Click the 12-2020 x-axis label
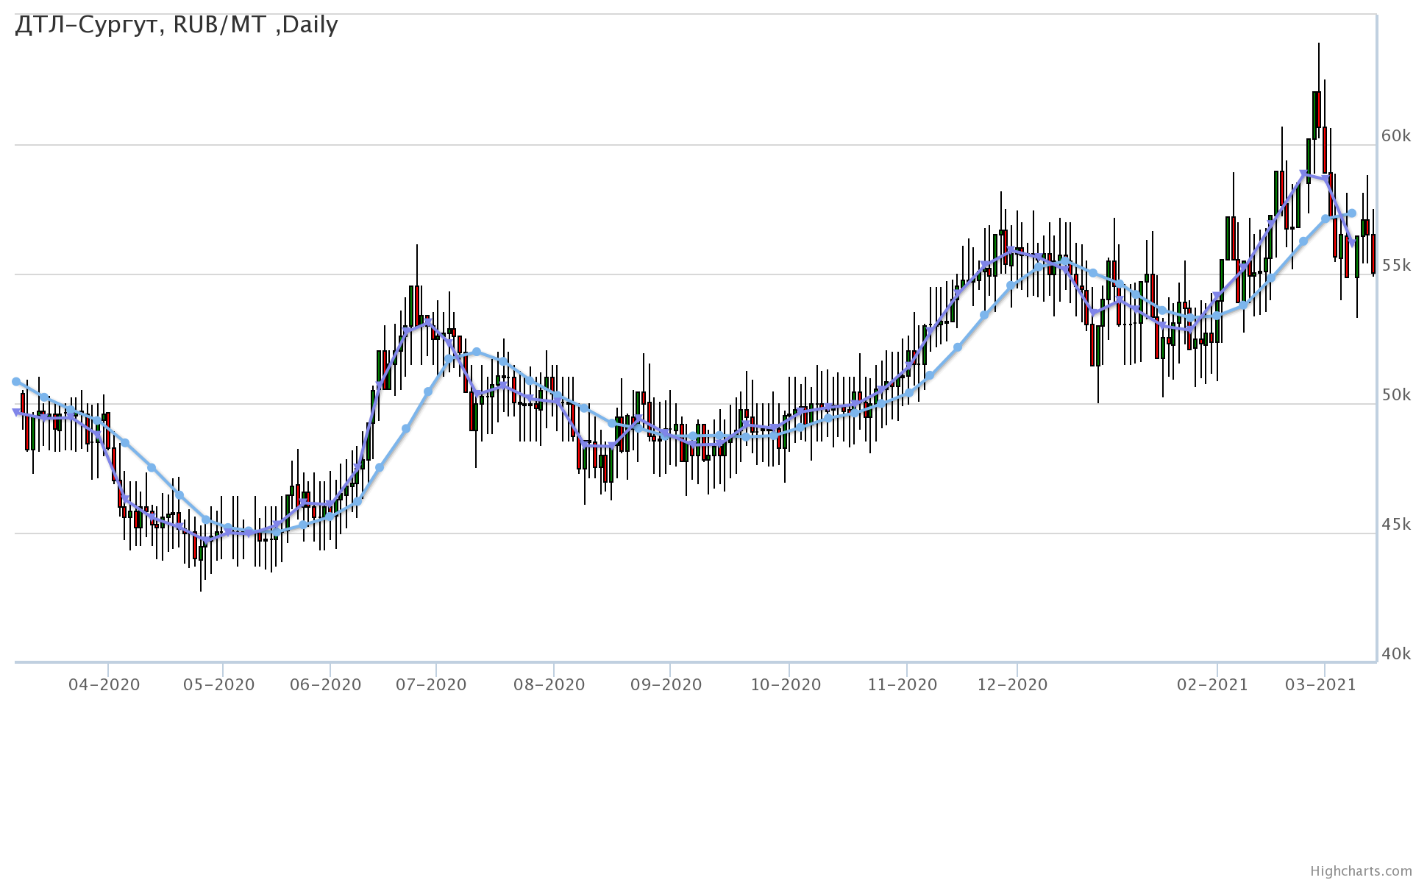 (1013, 685)
